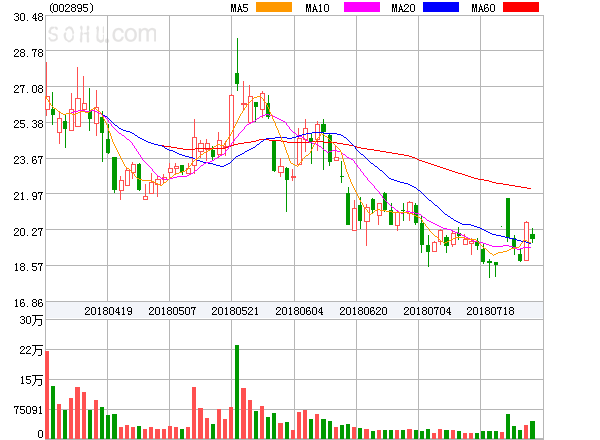Click the tall green candlestick after 20180718
The height and width of the screenshot is (440, 600).
pos(508,219)
